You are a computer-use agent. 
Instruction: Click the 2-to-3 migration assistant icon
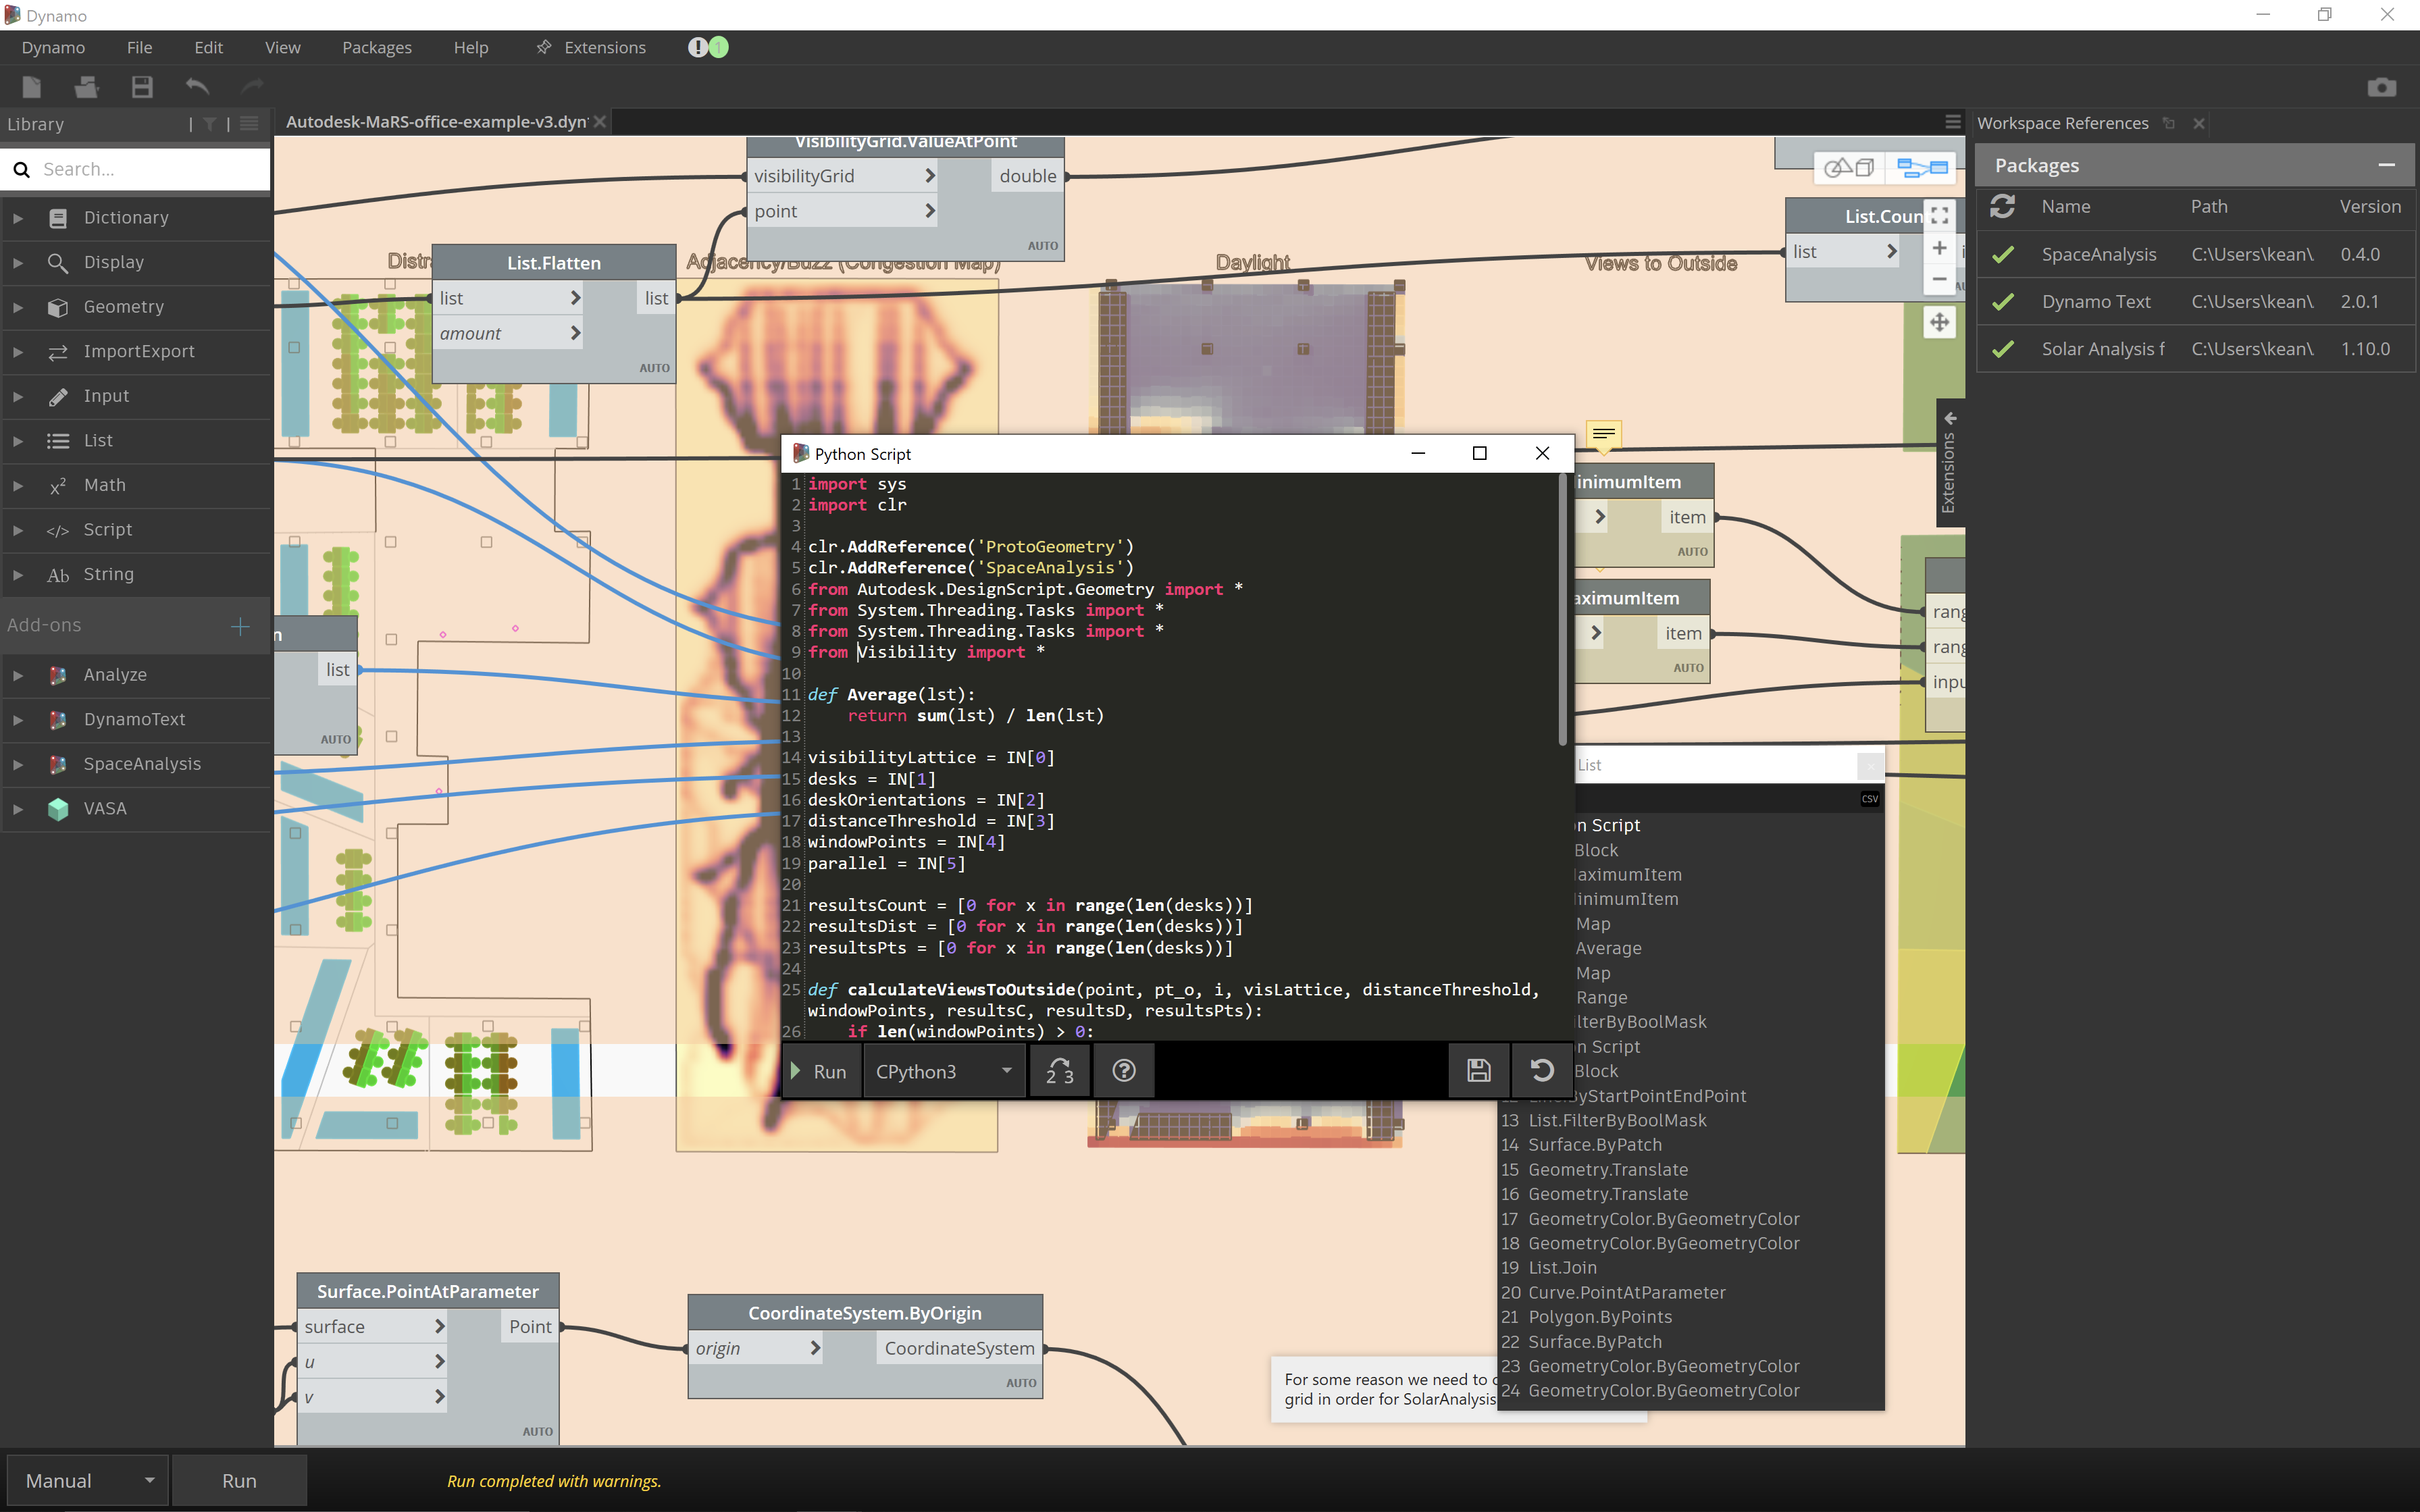point(1059,1071)
